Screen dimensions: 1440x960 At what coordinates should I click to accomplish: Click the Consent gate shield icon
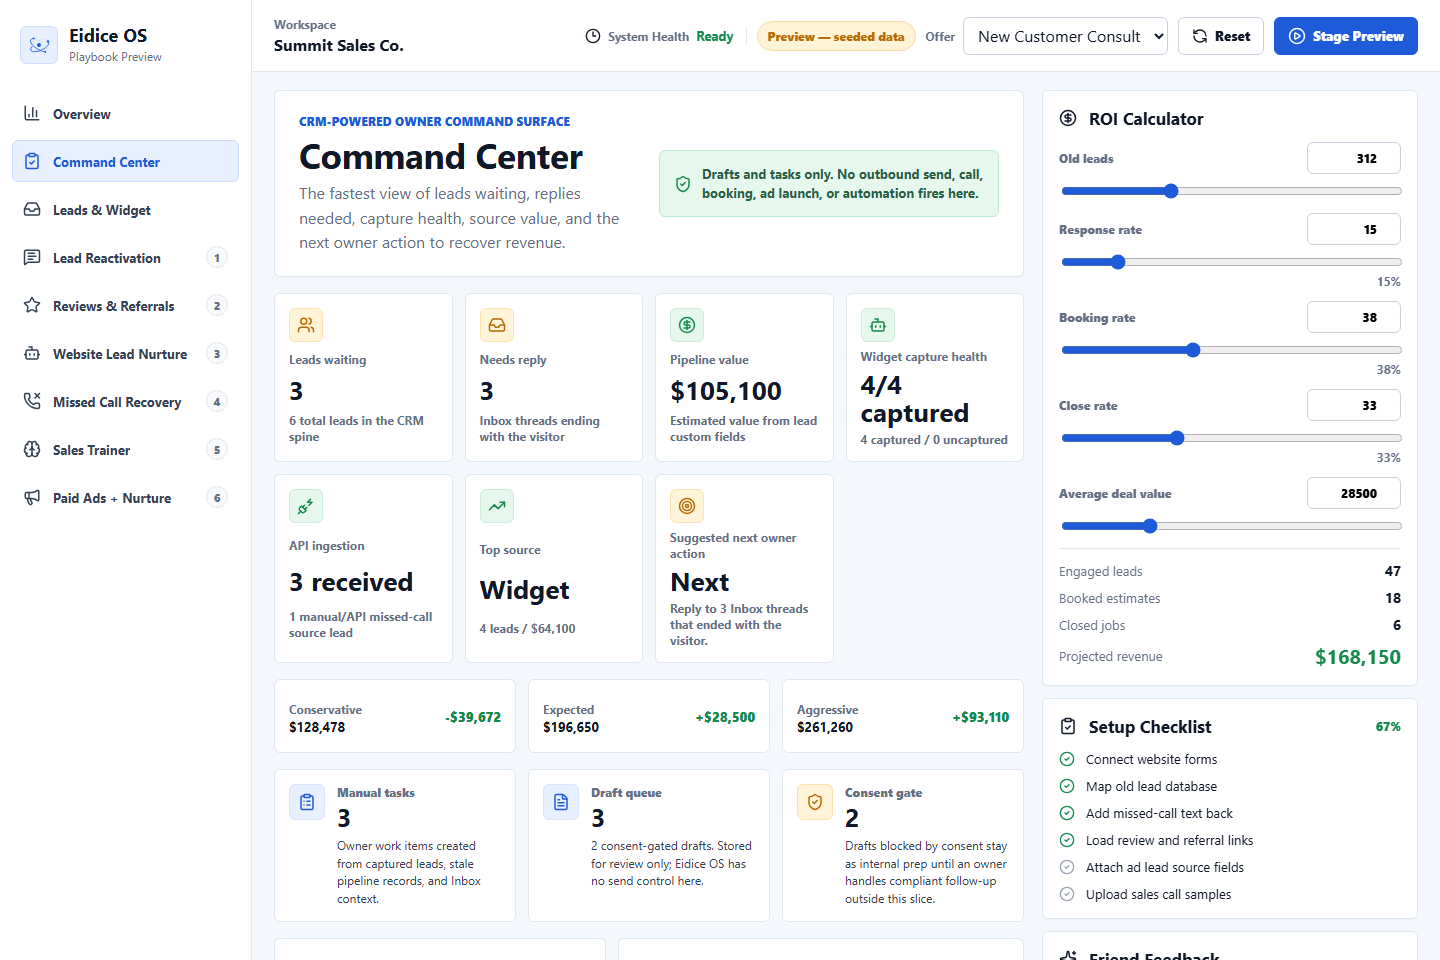point(815,802)
